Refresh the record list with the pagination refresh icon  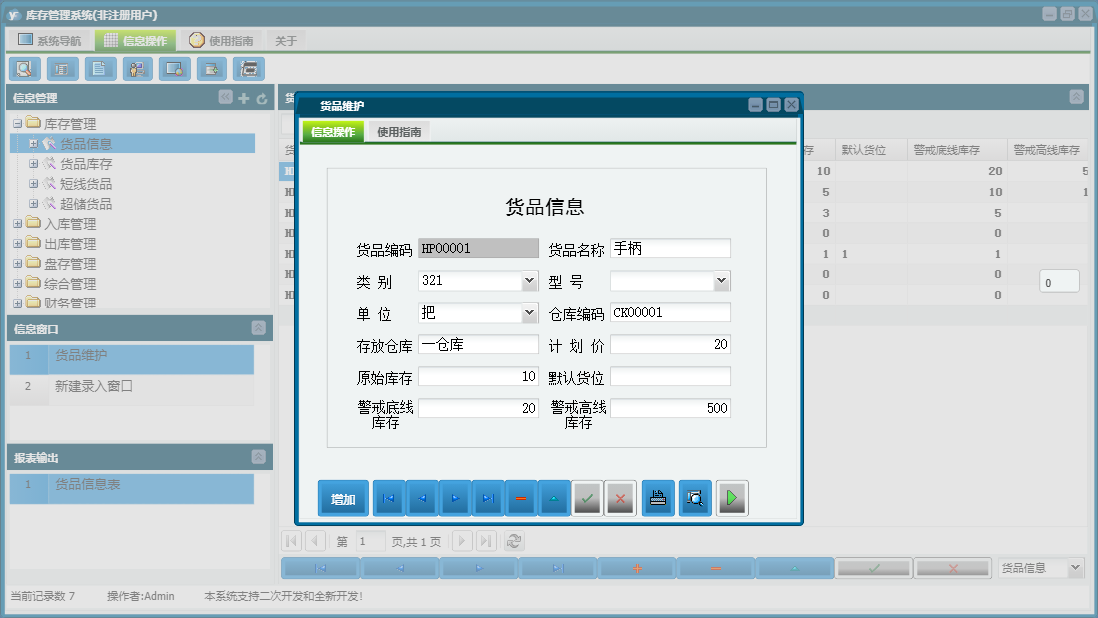[x=513, y=541]
